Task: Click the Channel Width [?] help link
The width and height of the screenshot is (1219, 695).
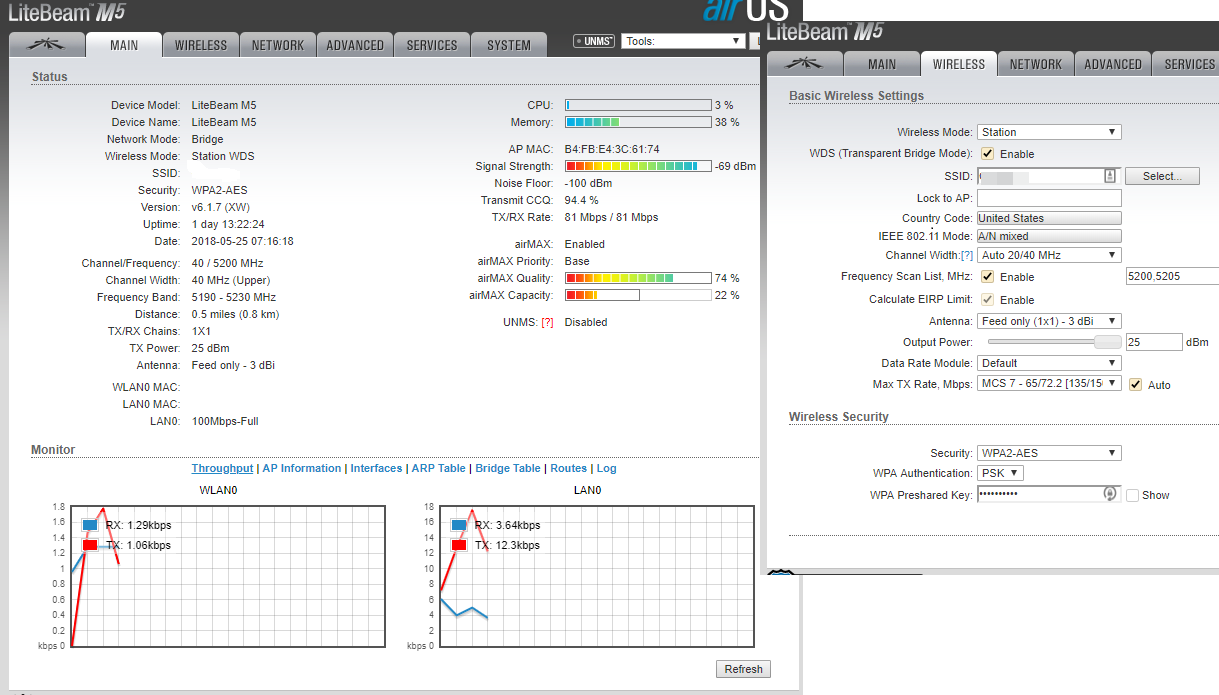Action: tap(966, 255)
